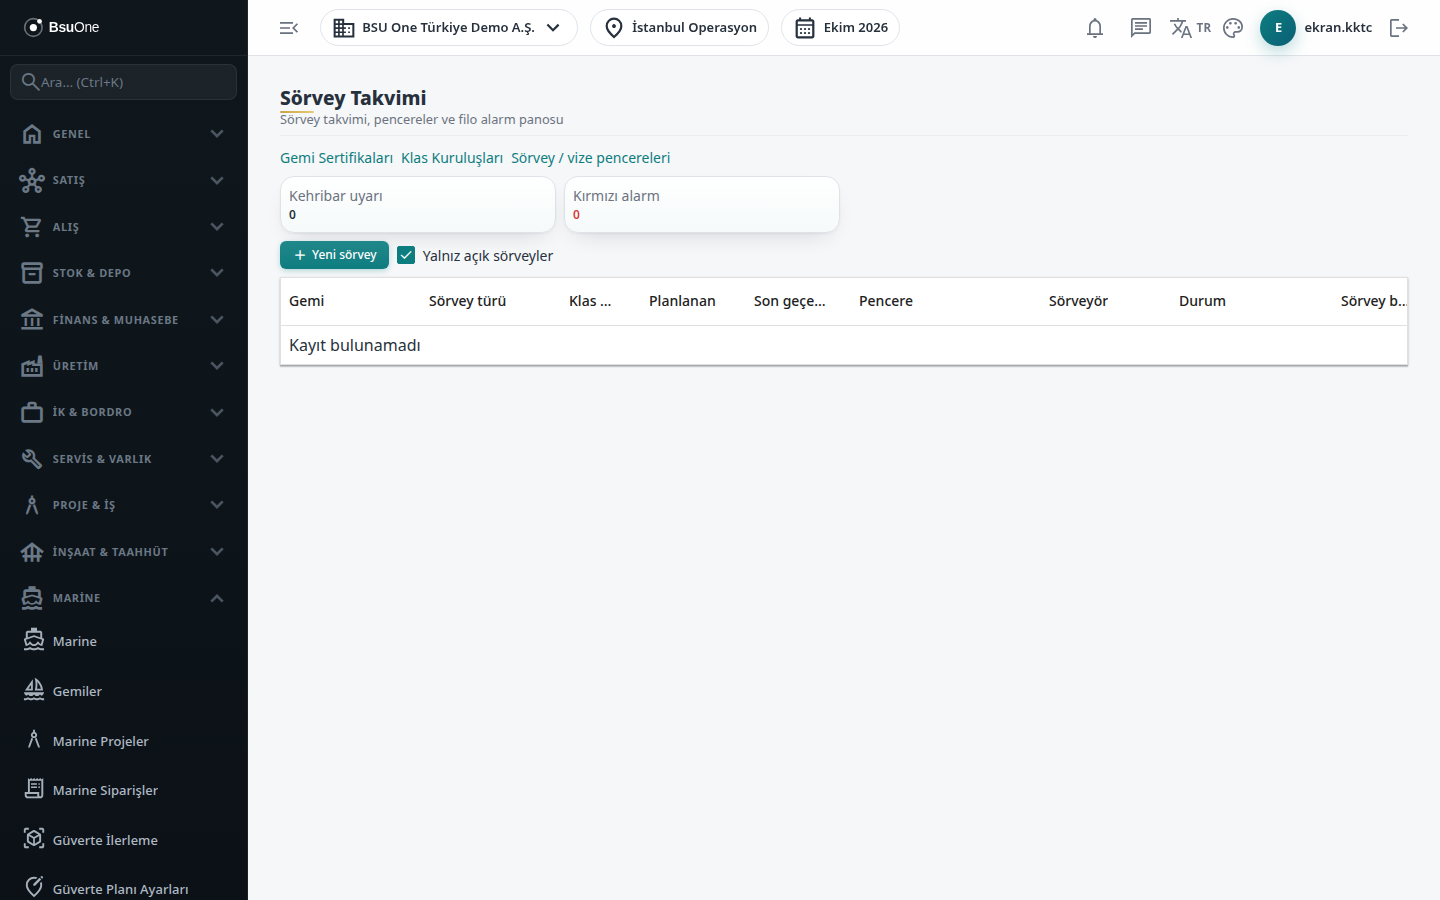The width and height of the screenshot is (1440, 900).
Task: Open the chat messages icon
Action: coord(1141,28)
